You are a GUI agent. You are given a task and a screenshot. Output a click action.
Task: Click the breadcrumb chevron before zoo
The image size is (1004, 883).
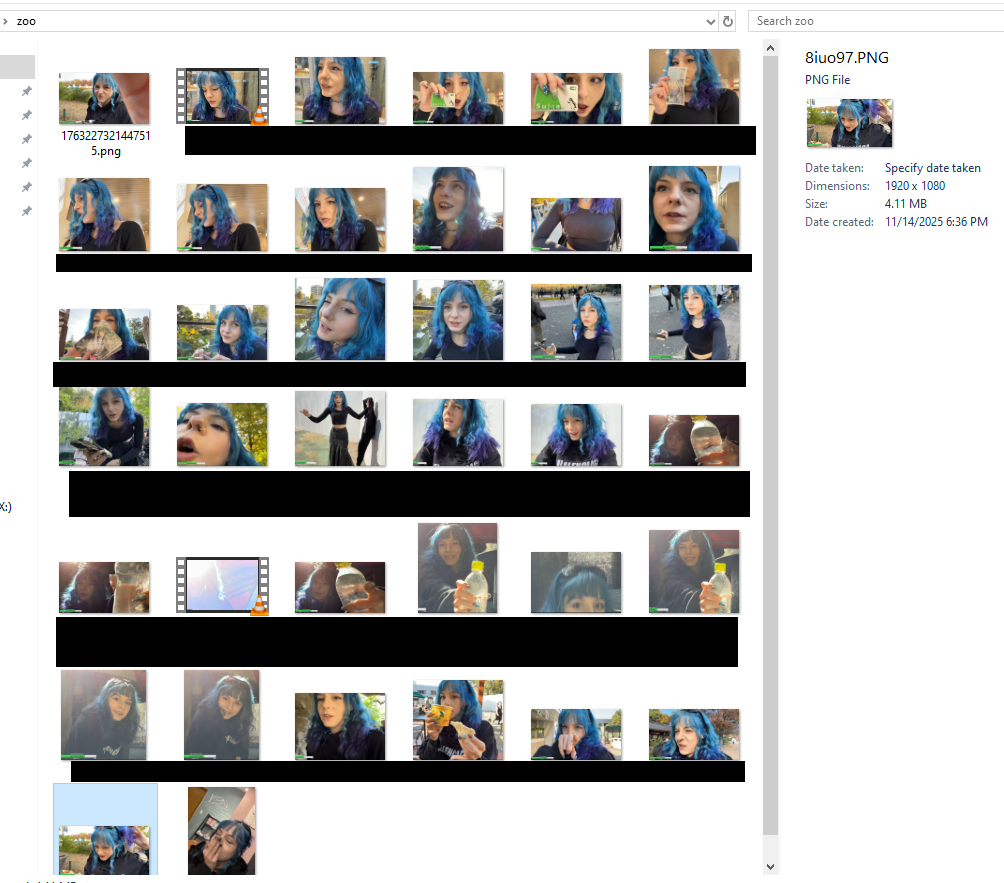click(5, 21)
